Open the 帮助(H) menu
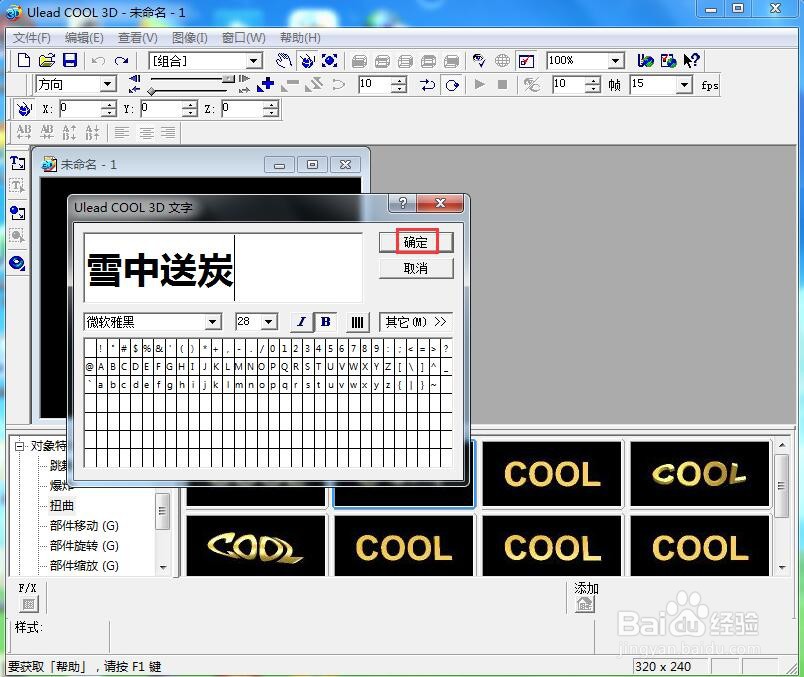 tap(300, 38)
